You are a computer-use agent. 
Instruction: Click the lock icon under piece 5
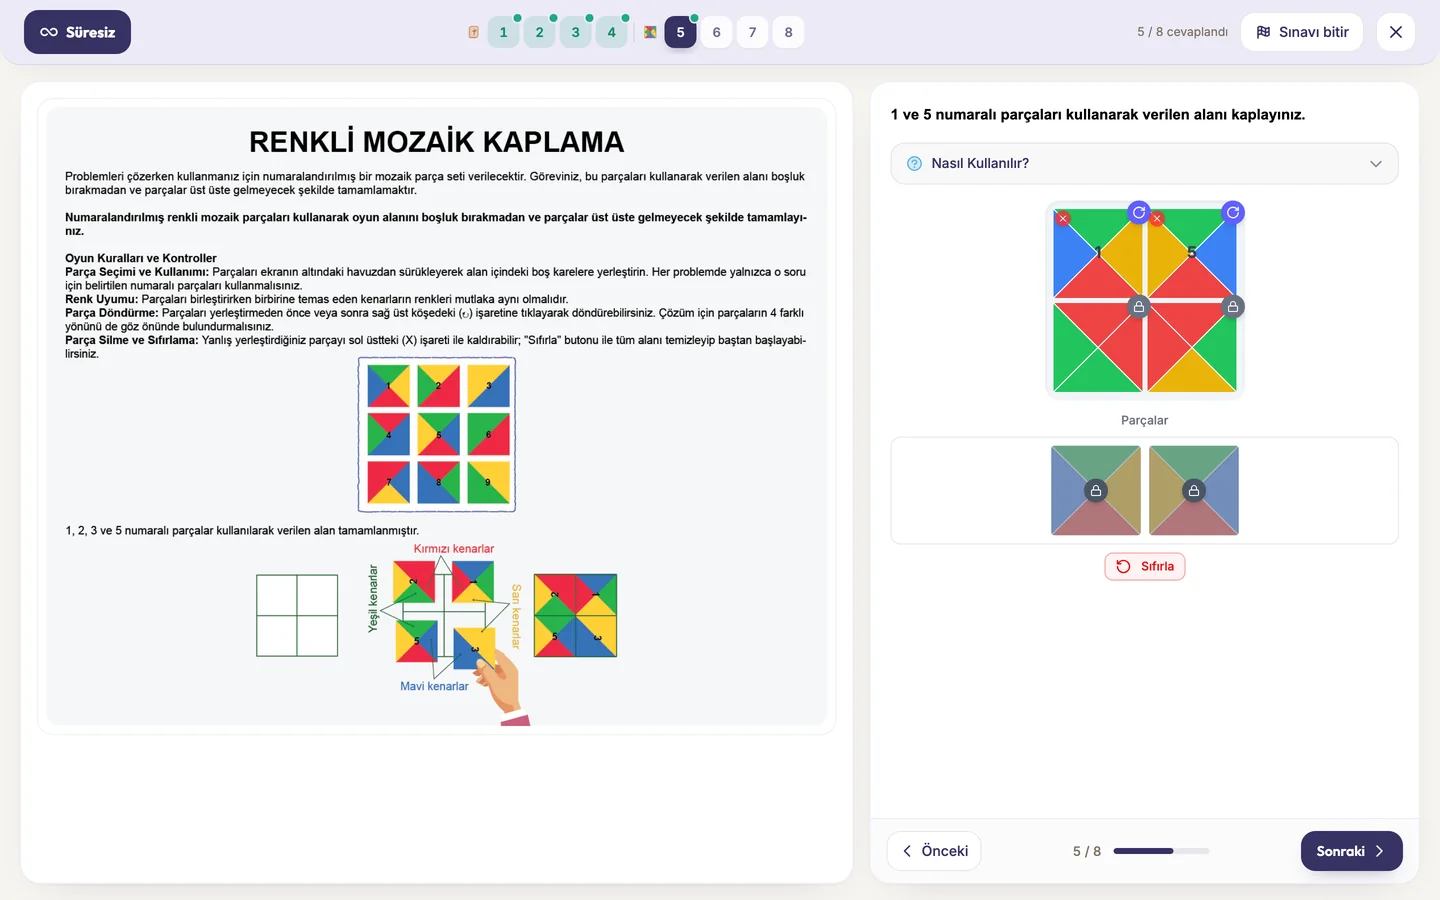tap(1233, 307)
